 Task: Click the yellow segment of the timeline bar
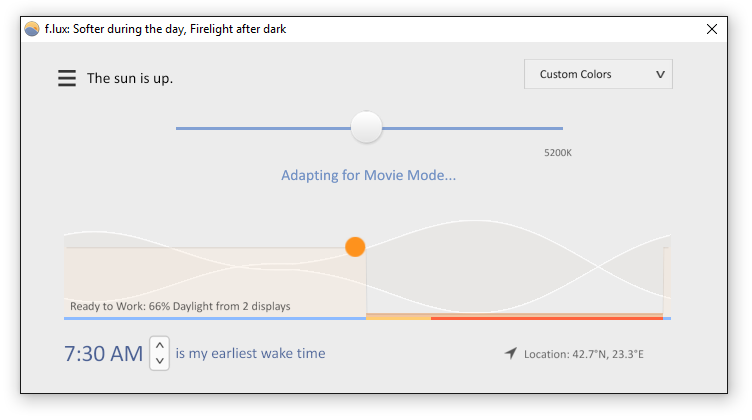[398, 318]
